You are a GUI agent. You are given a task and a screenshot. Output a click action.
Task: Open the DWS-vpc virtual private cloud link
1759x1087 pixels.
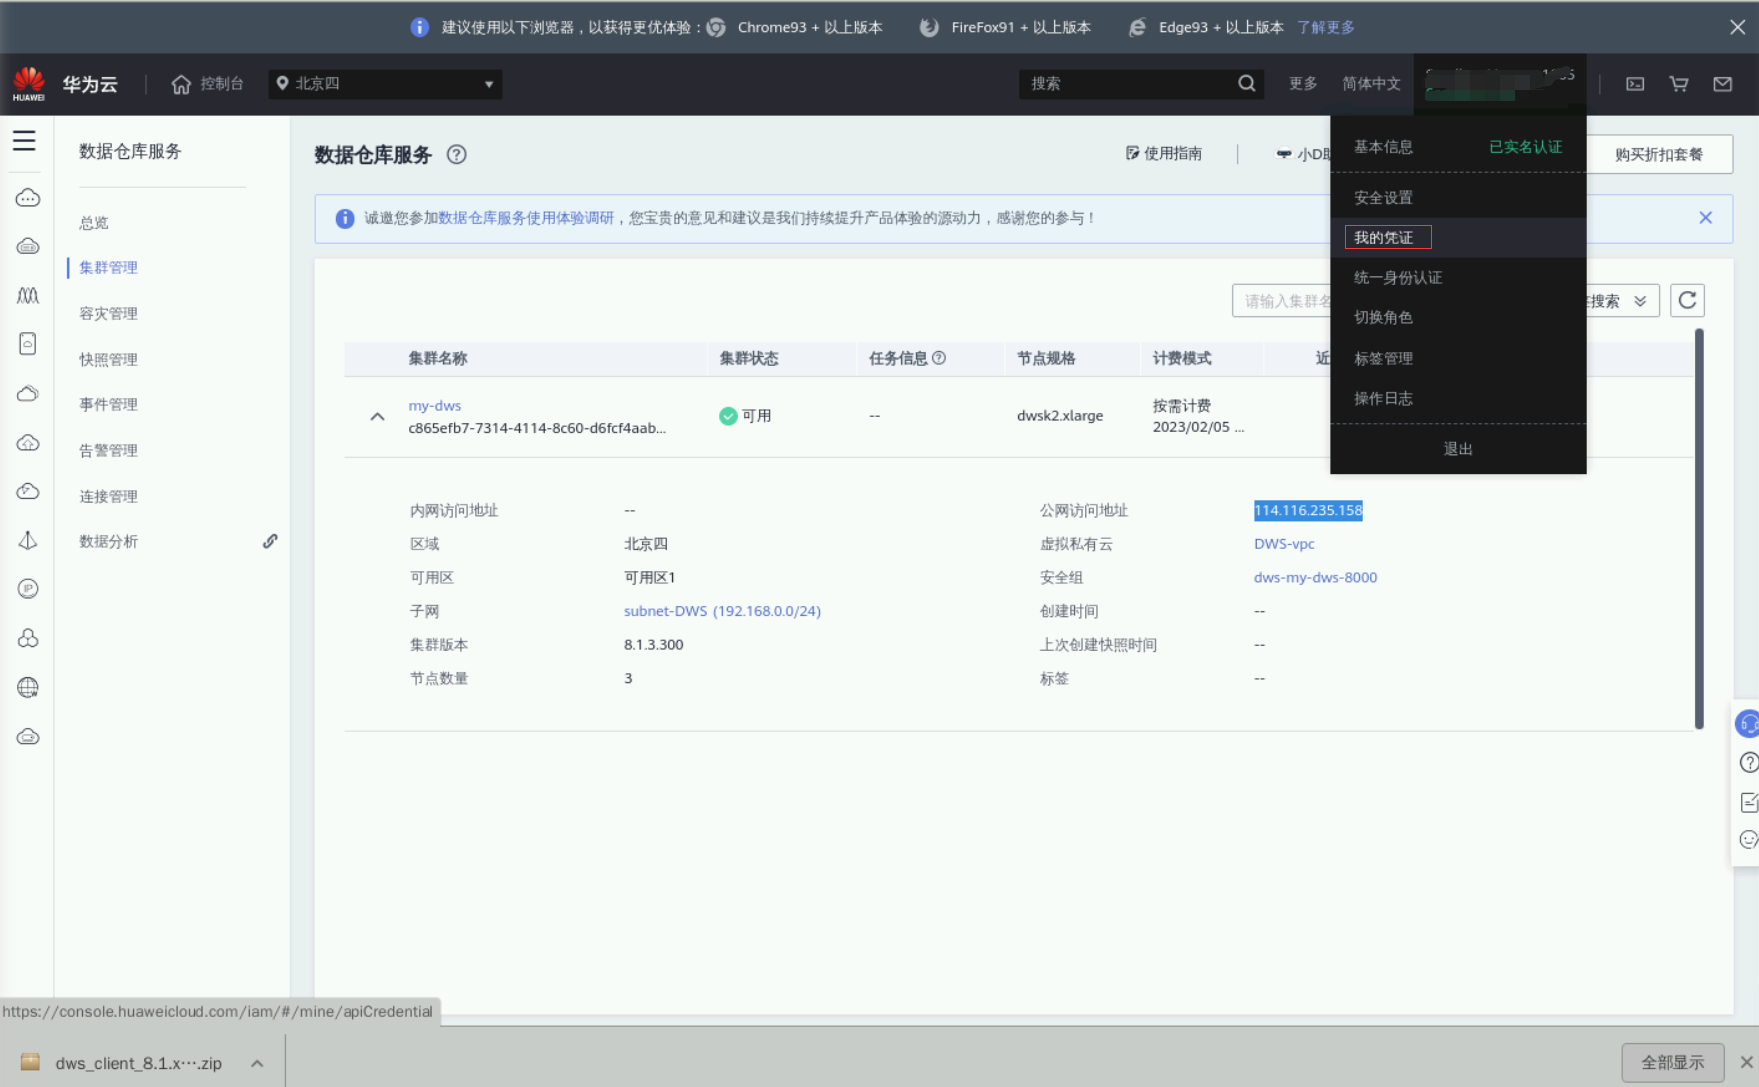click(1284, 544)
